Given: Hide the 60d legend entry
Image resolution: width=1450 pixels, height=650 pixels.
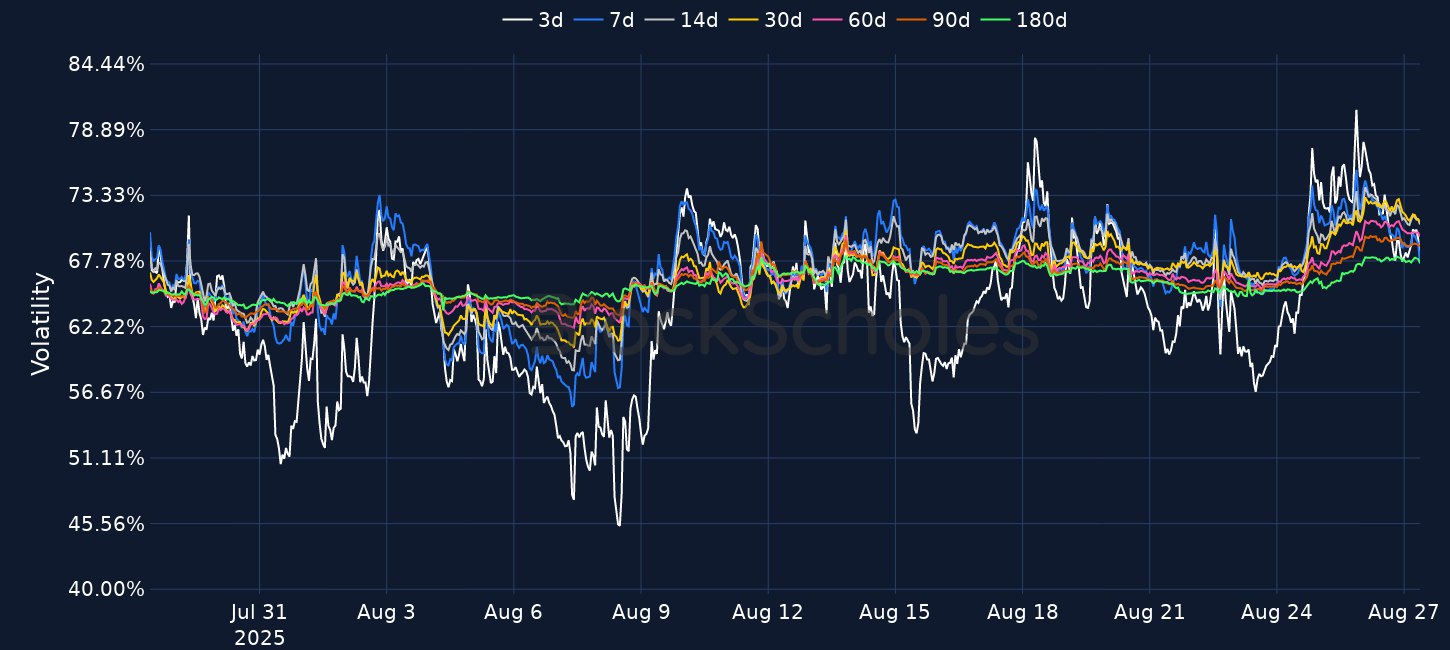Looking at the screenshot, I should coord(849,20).
